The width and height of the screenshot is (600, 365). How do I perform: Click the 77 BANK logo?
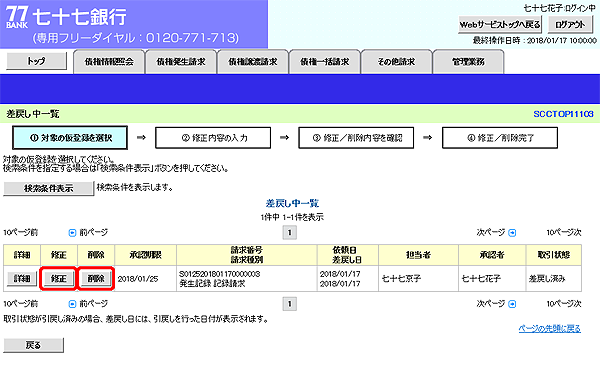pyautogui.click(x=17, y=18)
